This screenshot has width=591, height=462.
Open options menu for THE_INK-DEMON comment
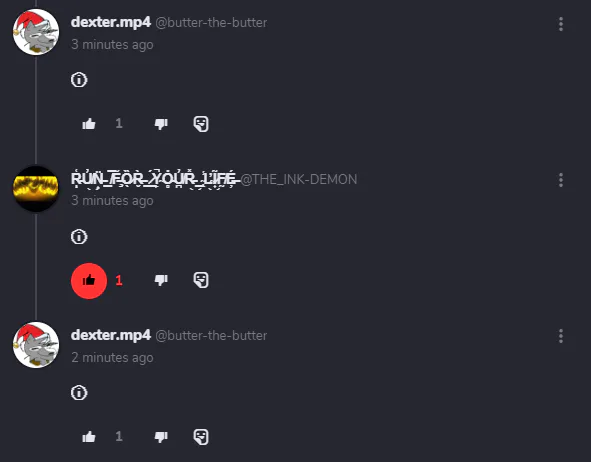point(561,180)
